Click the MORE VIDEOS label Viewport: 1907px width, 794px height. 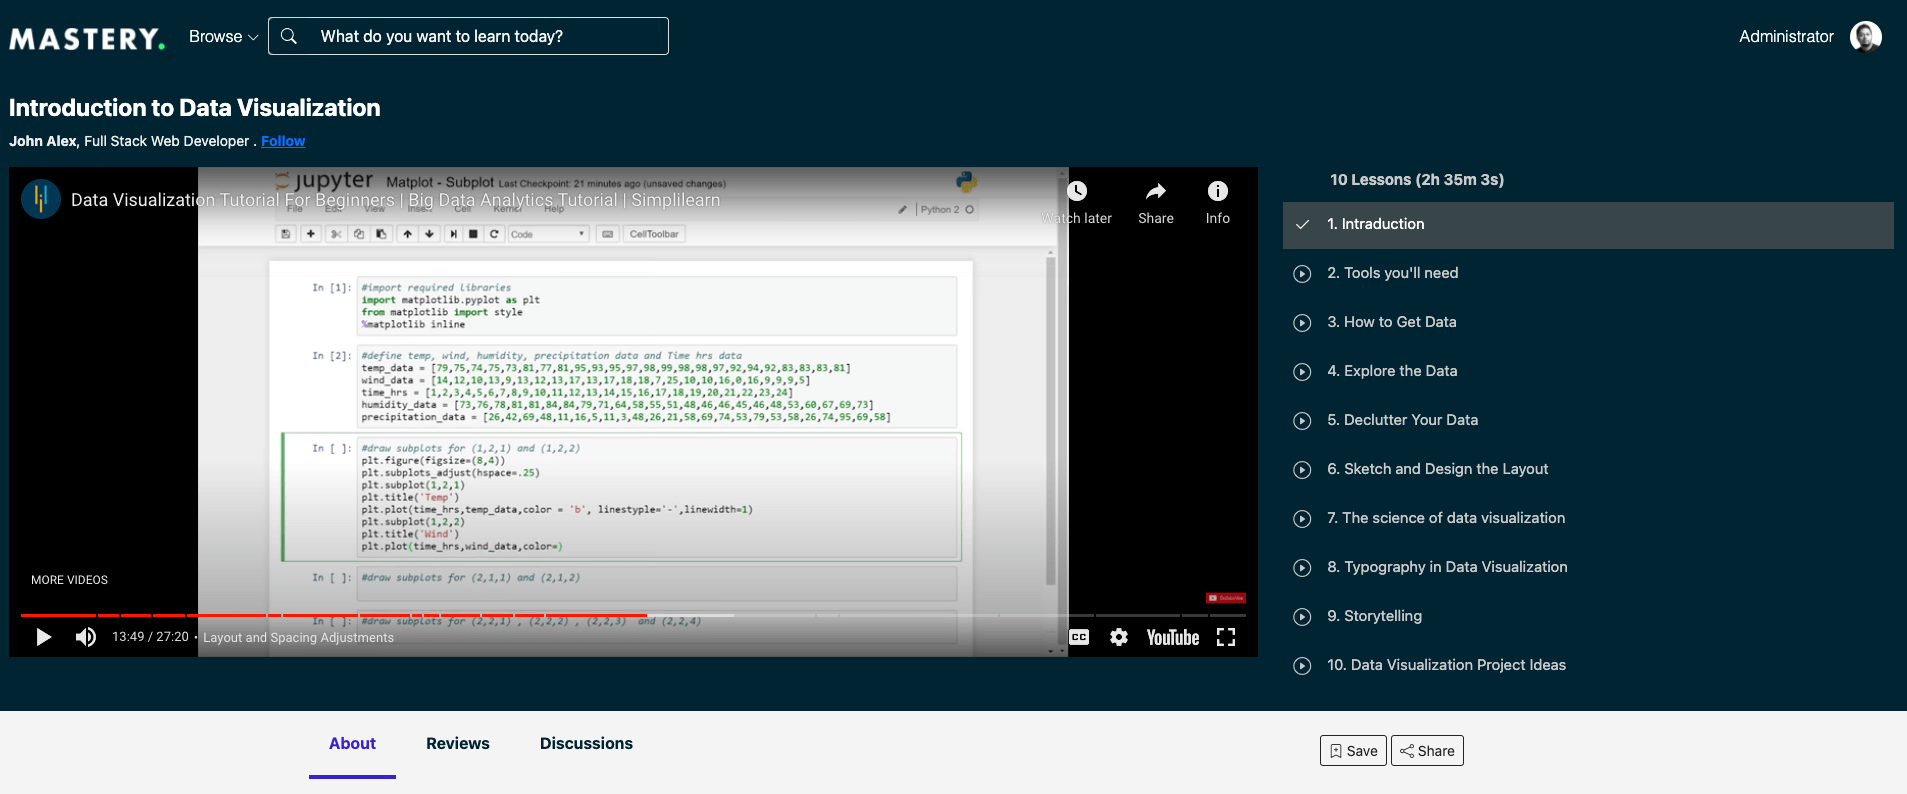pyautogui.click(x=69, y=580)
